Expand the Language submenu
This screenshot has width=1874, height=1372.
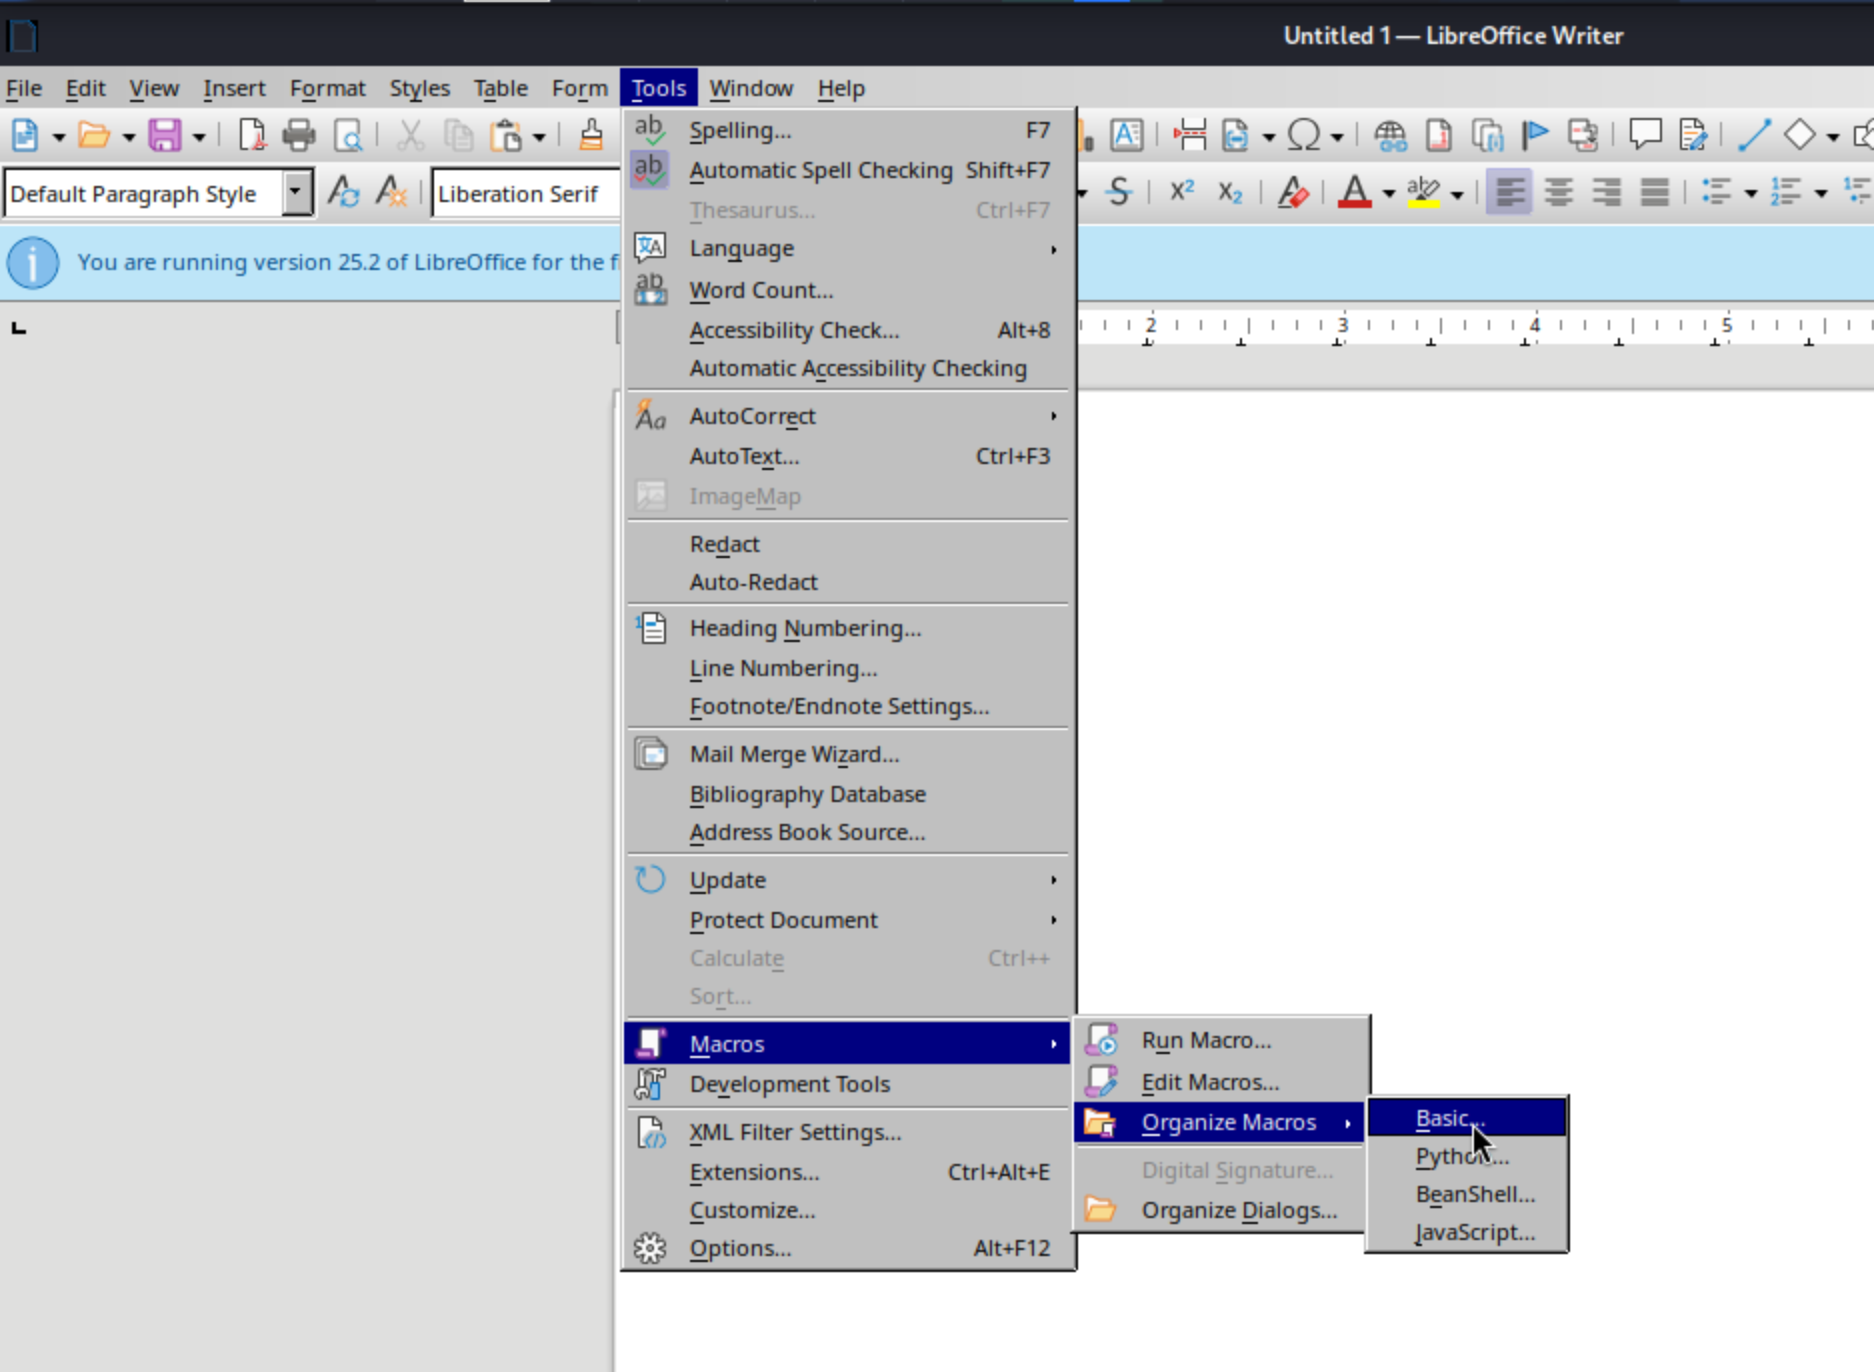point(847,248)
